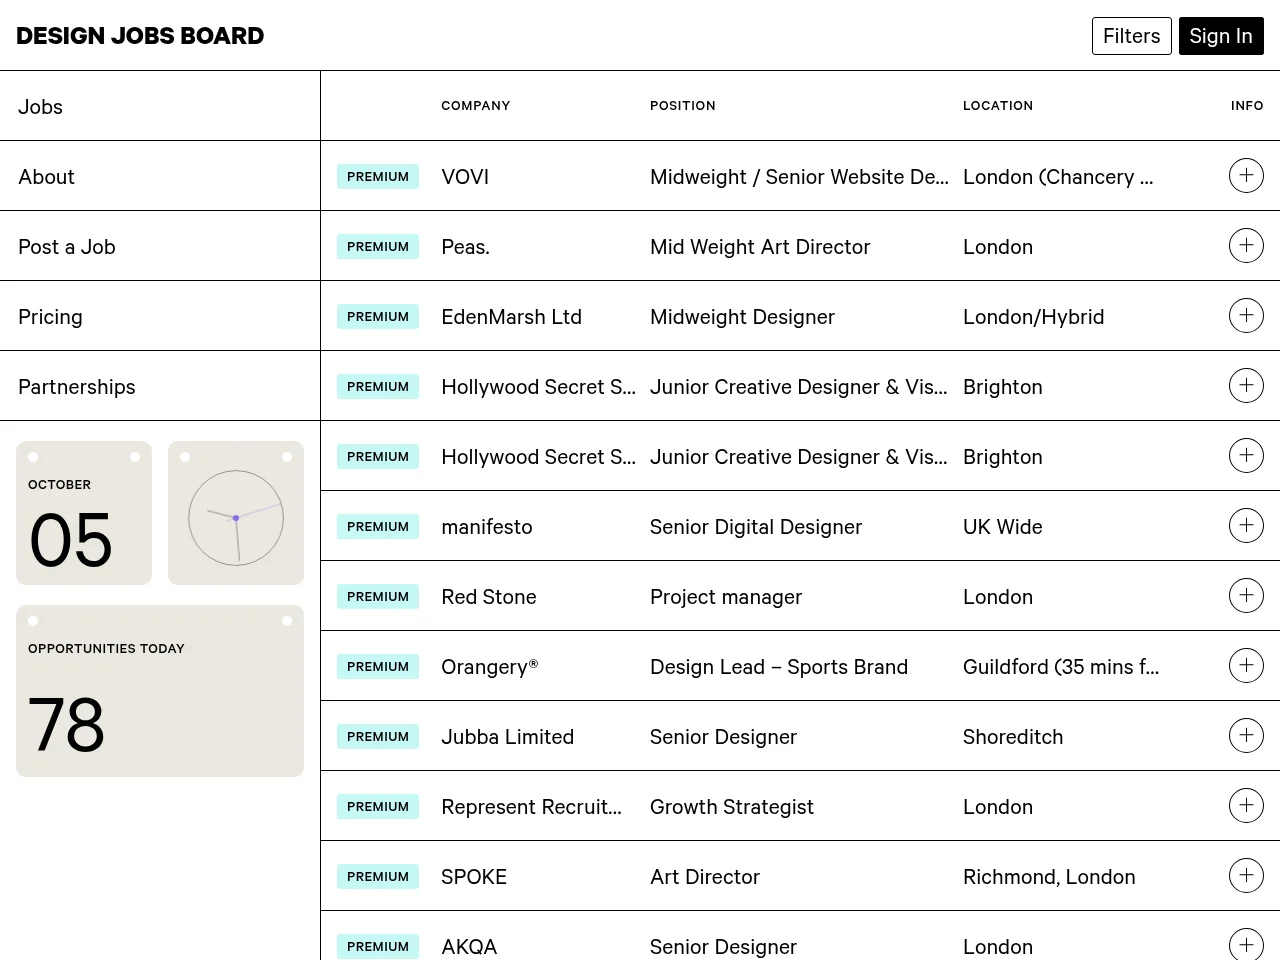
Task: Click the POSITION column header
Action: click(x=683, y=105)
